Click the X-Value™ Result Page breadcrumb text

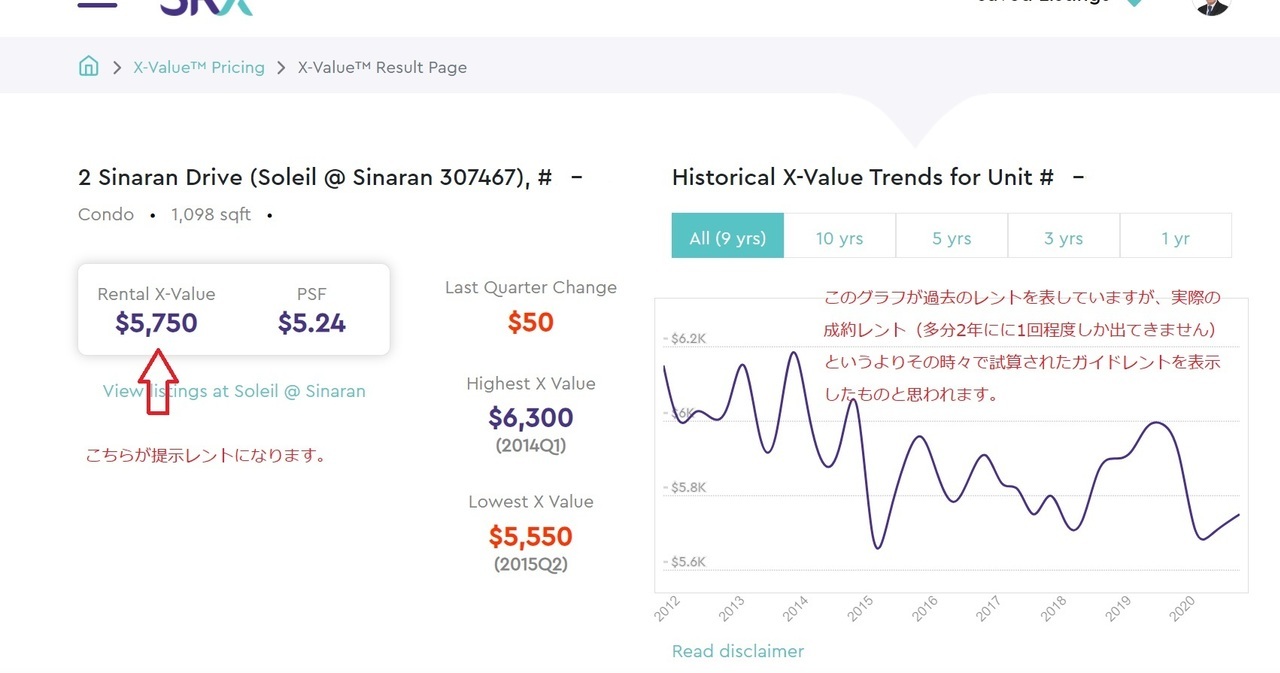382,68
